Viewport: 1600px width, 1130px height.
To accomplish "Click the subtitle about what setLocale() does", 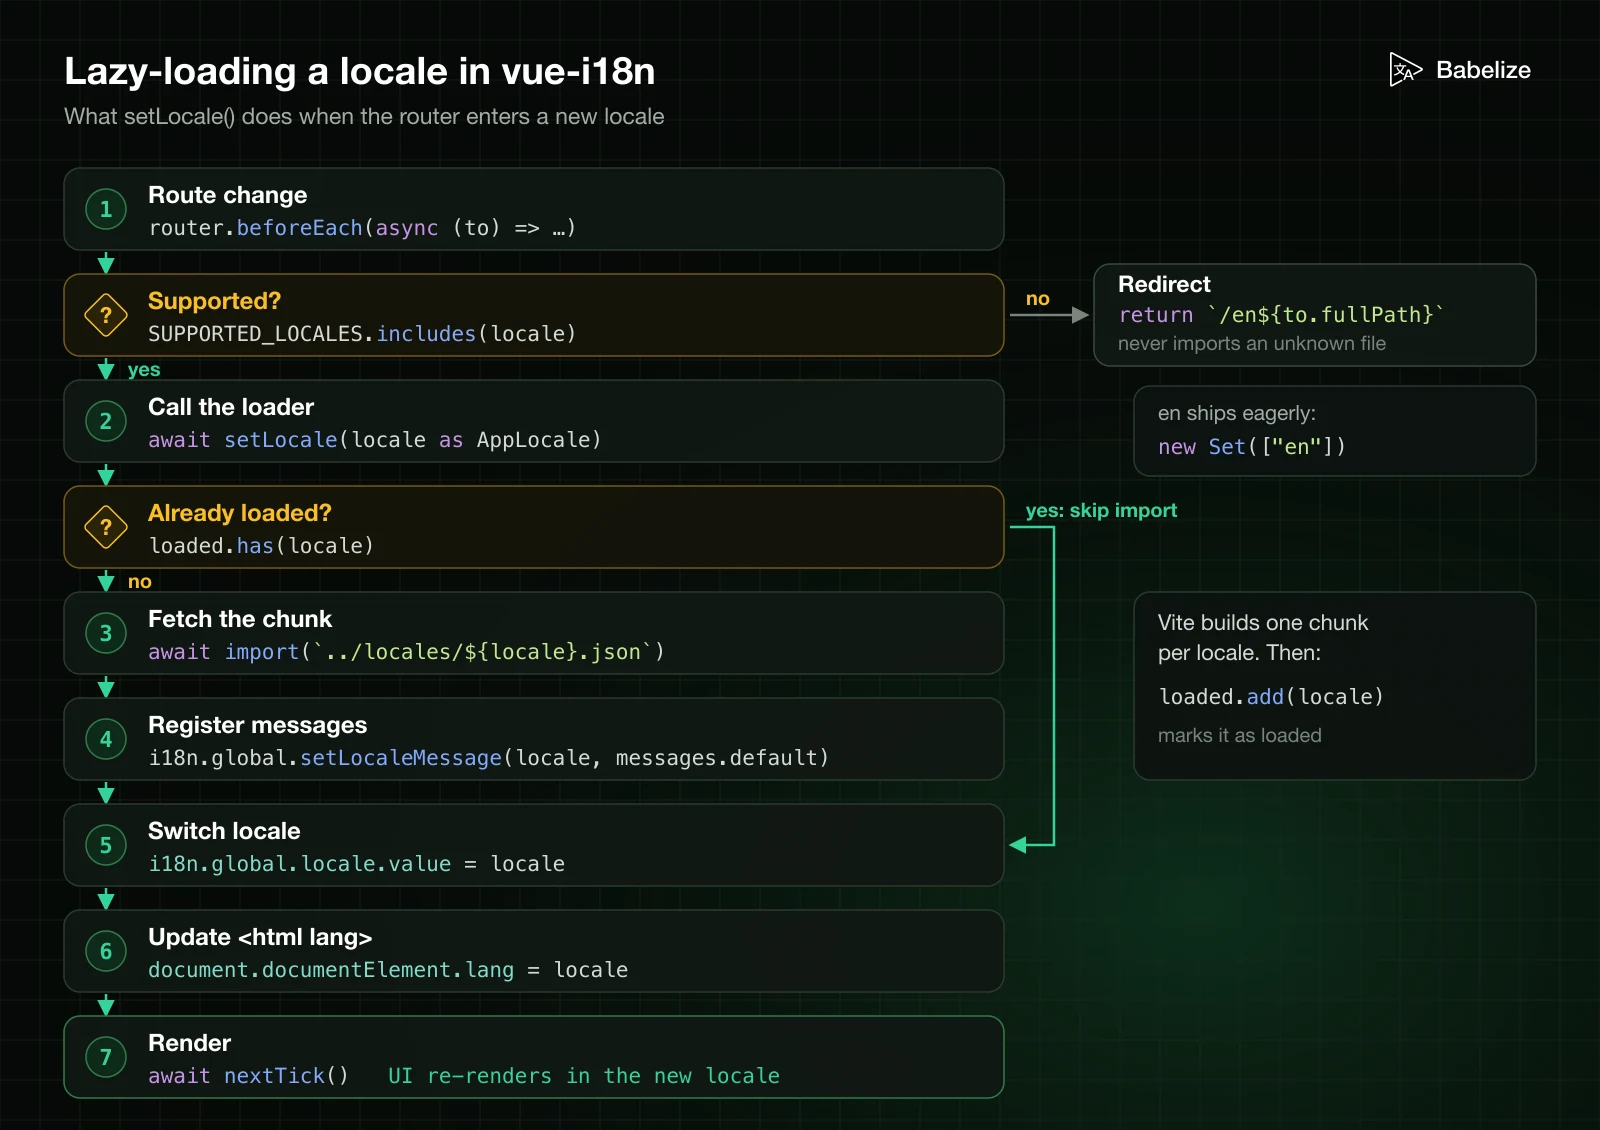I will click(x=364, y=117).
